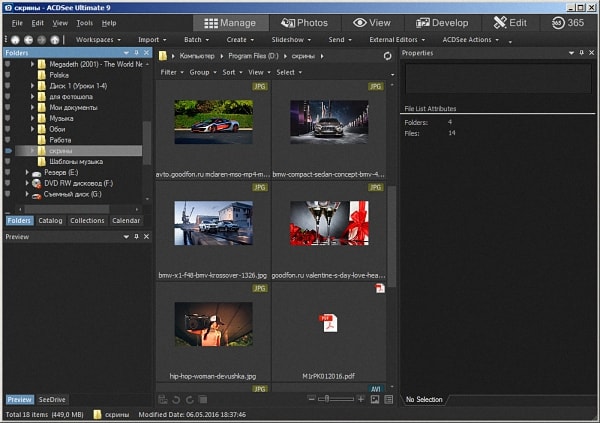Expand the Резерв (E:) drive node
600x423 pixels.
26,173
